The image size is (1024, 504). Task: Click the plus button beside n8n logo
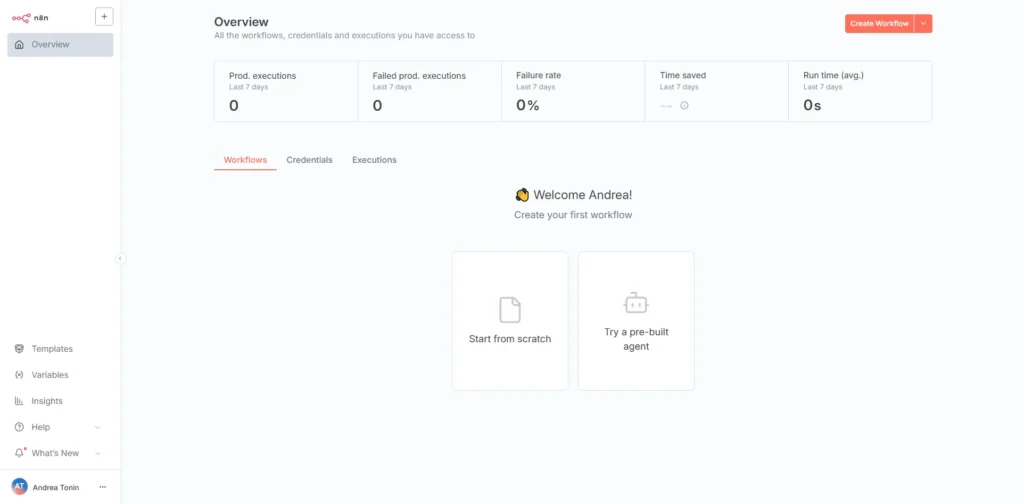[104, 16]
